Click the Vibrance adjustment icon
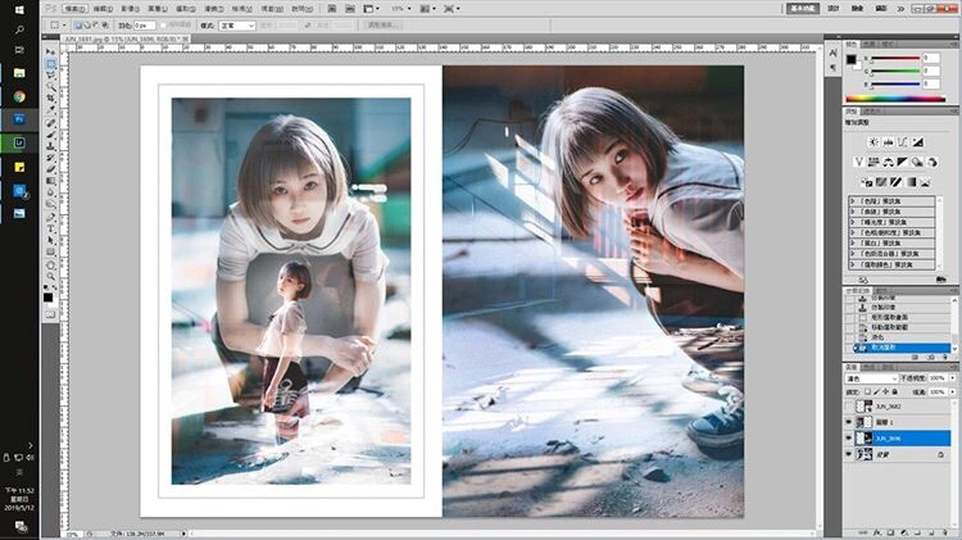Screen dimensions: 962x540 pyautogui.click(x=859, y=162)
